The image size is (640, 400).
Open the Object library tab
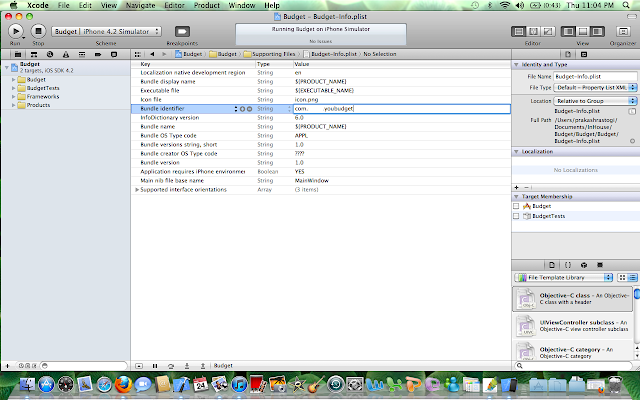click(x=584, y=265)
